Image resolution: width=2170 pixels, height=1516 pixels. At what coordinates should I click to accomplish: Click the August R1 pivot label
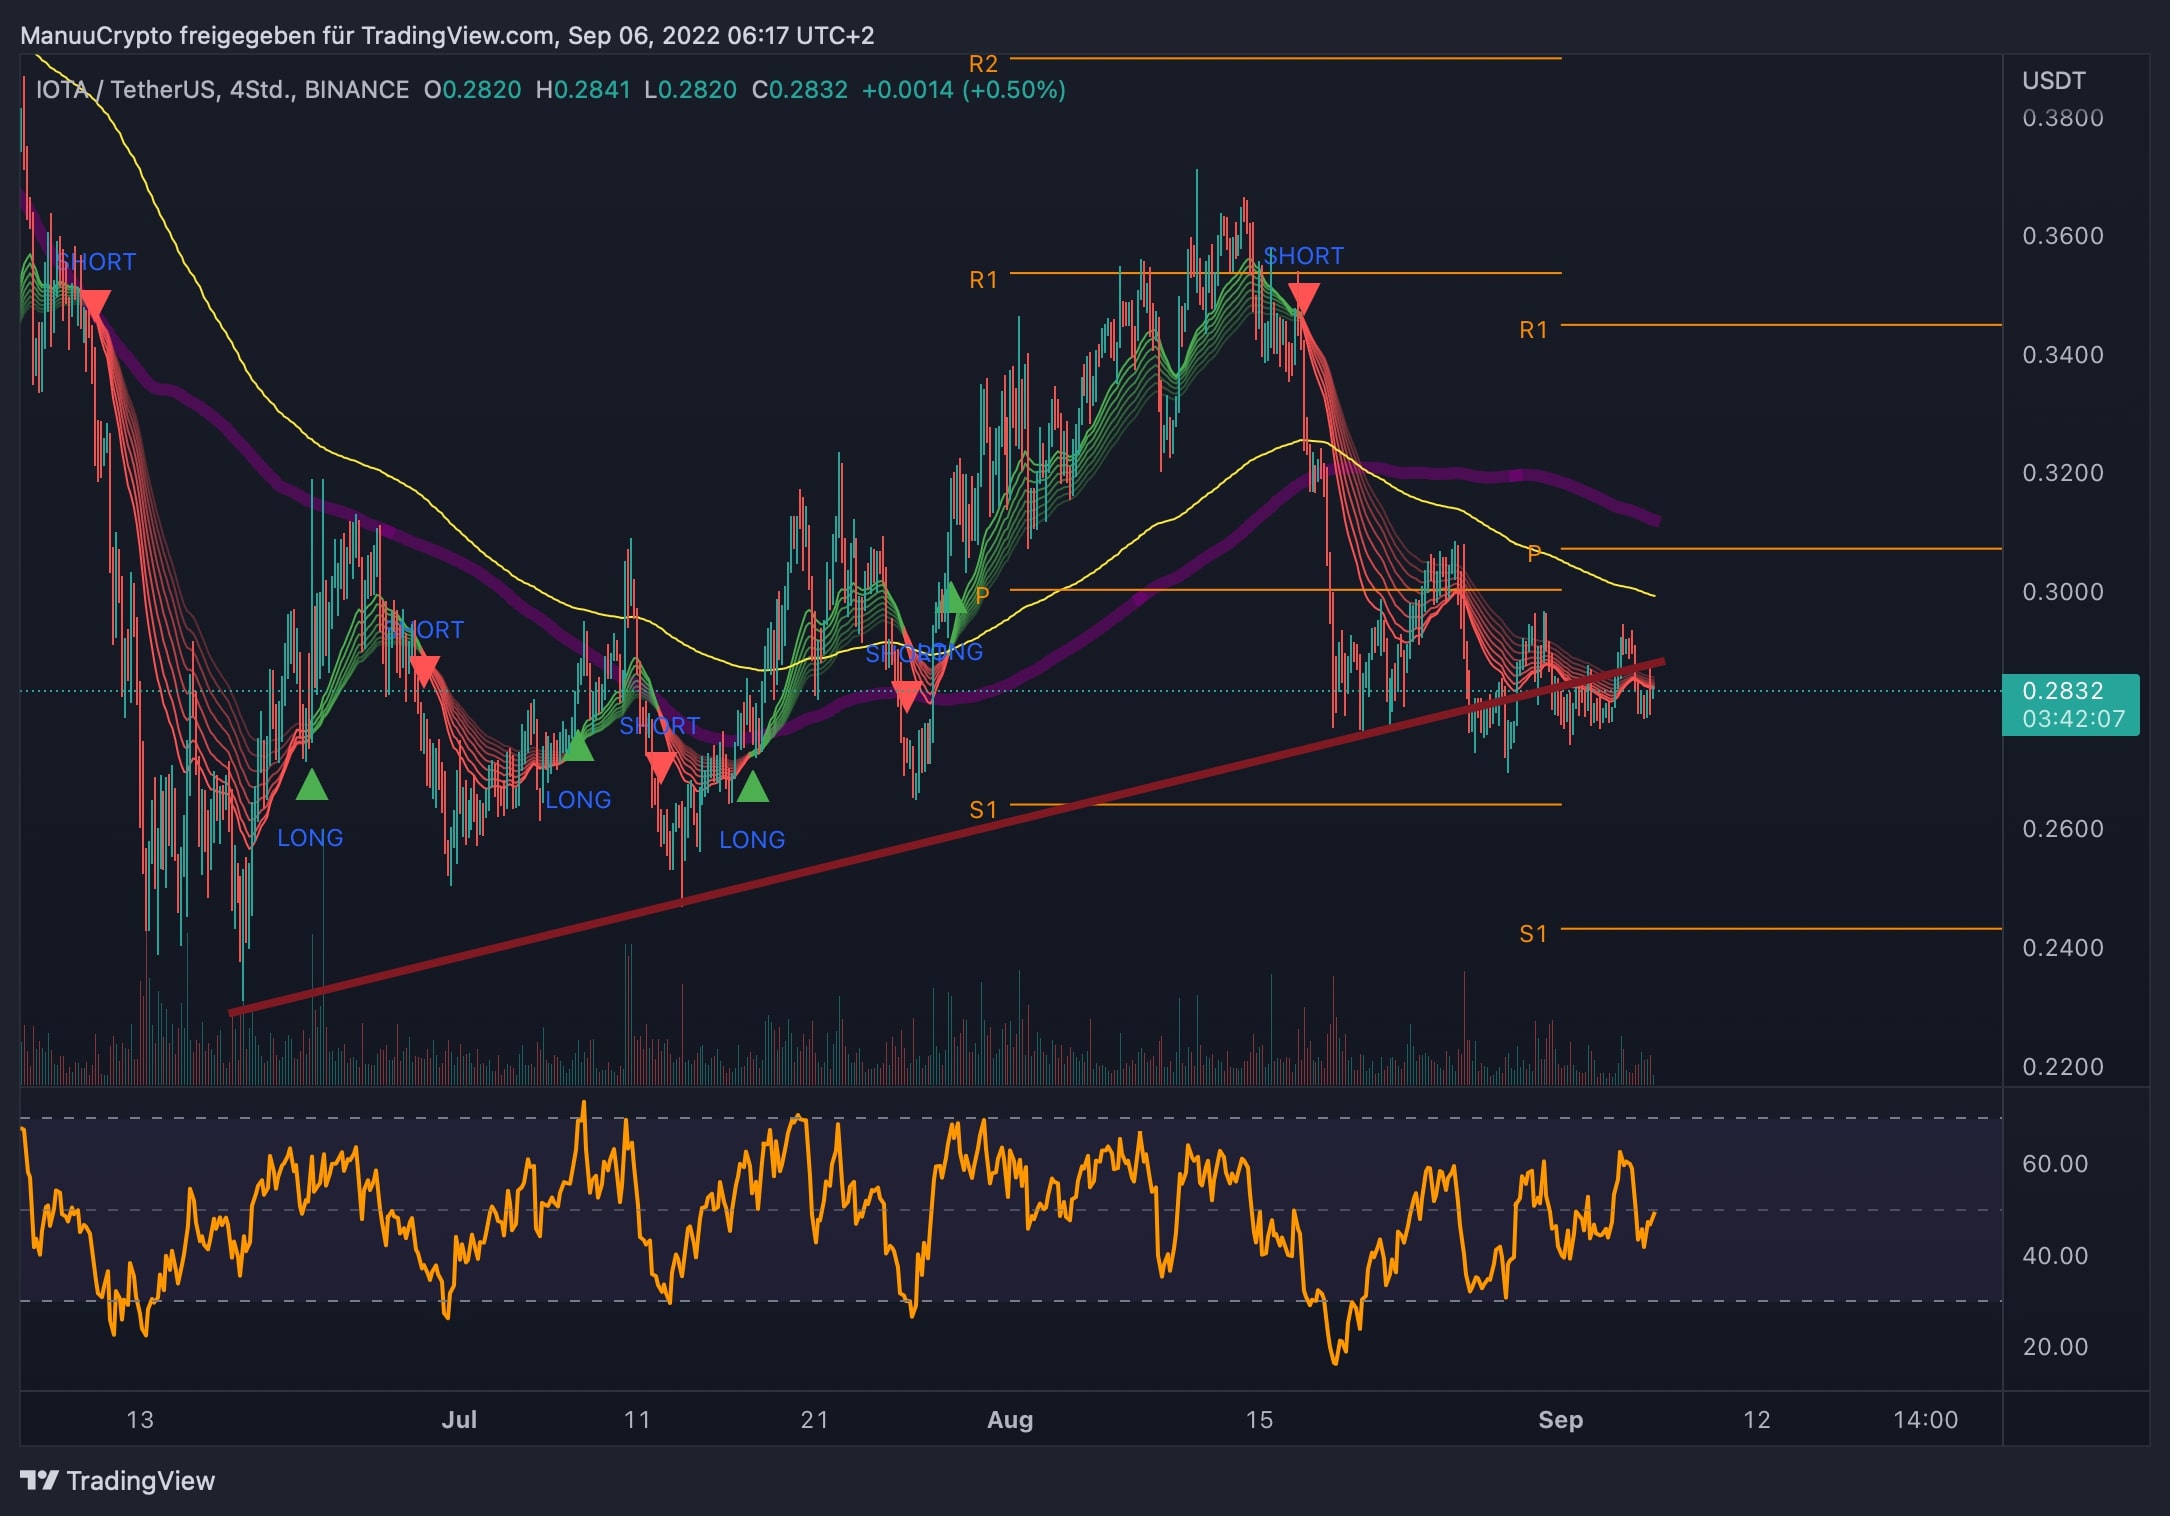(984, 280)
